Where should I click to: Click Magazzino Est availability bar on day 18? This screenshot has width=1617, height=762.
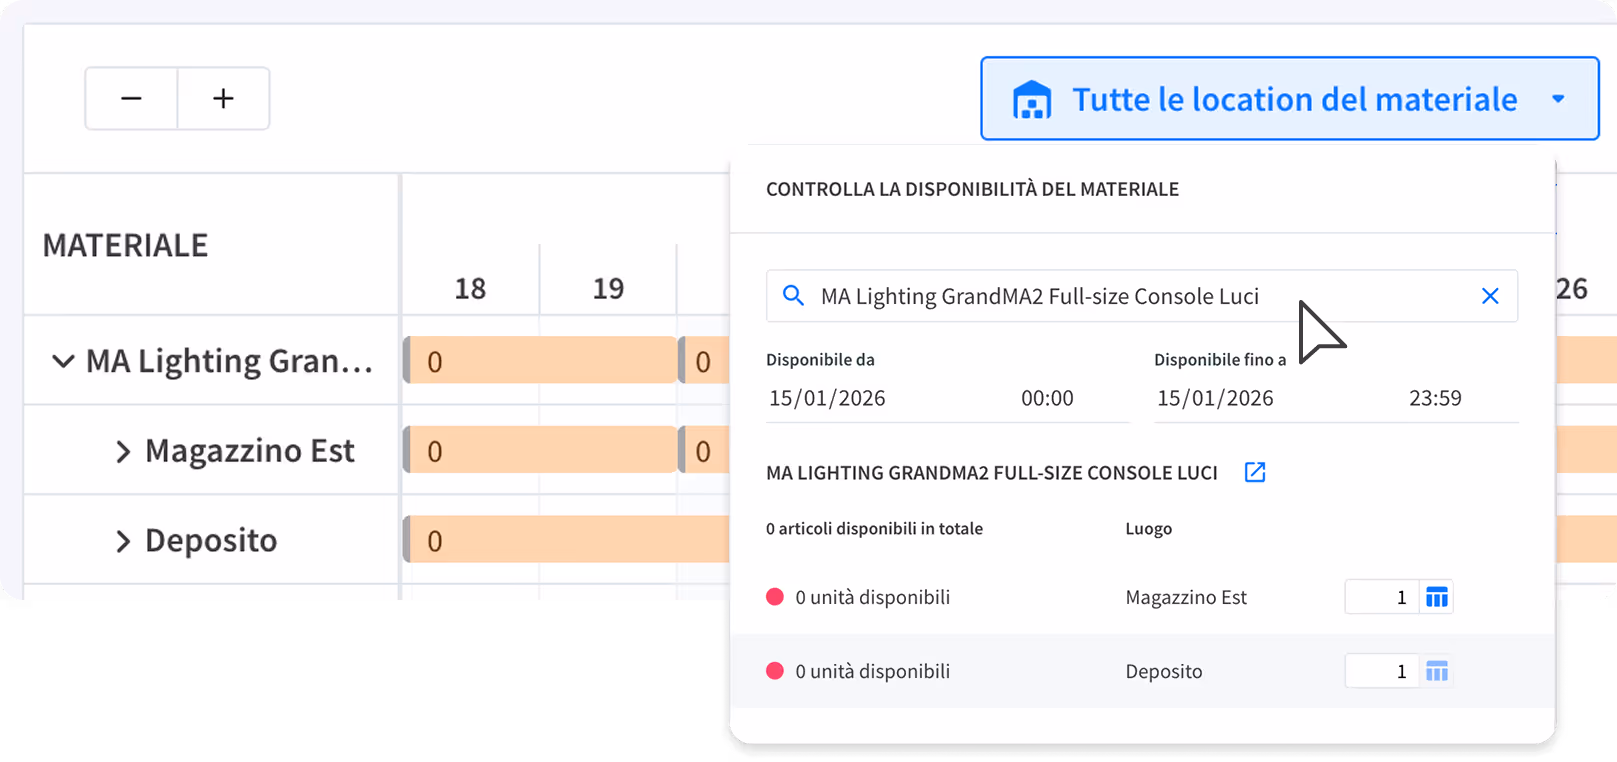pyautogui.click(x=540, y=450)
